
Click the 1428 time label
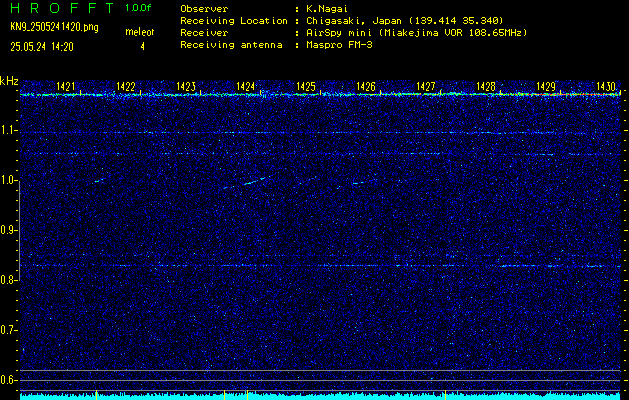(486, 86)
